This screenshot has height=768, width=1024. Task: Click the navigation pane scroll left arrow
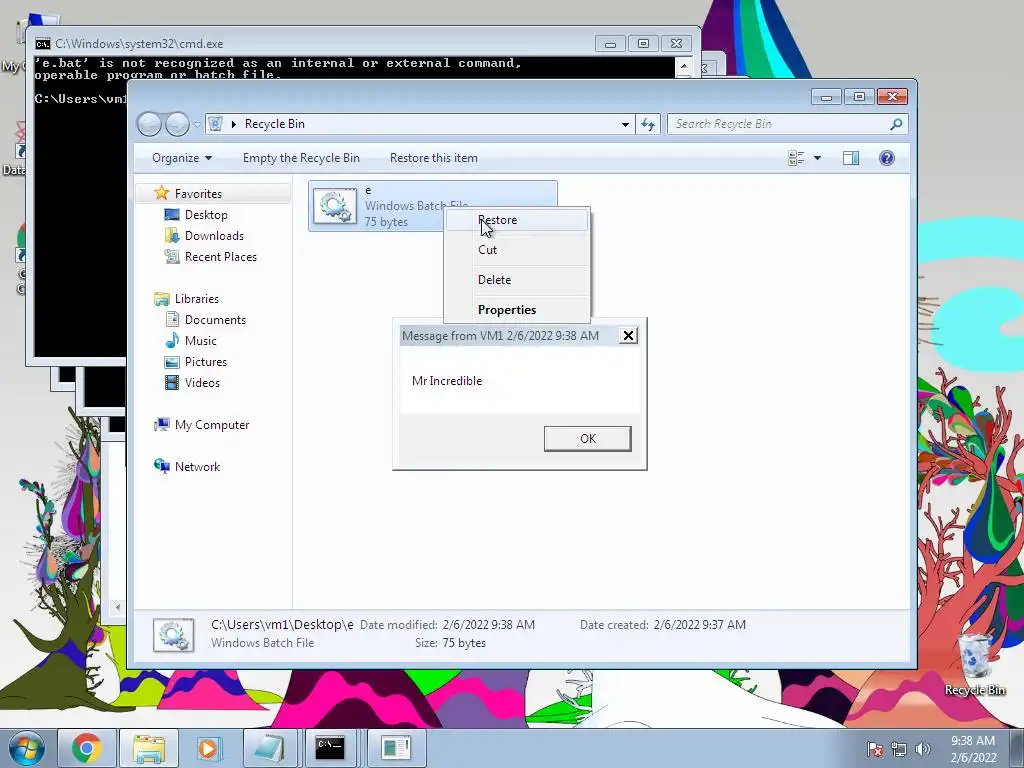point(118,607)
